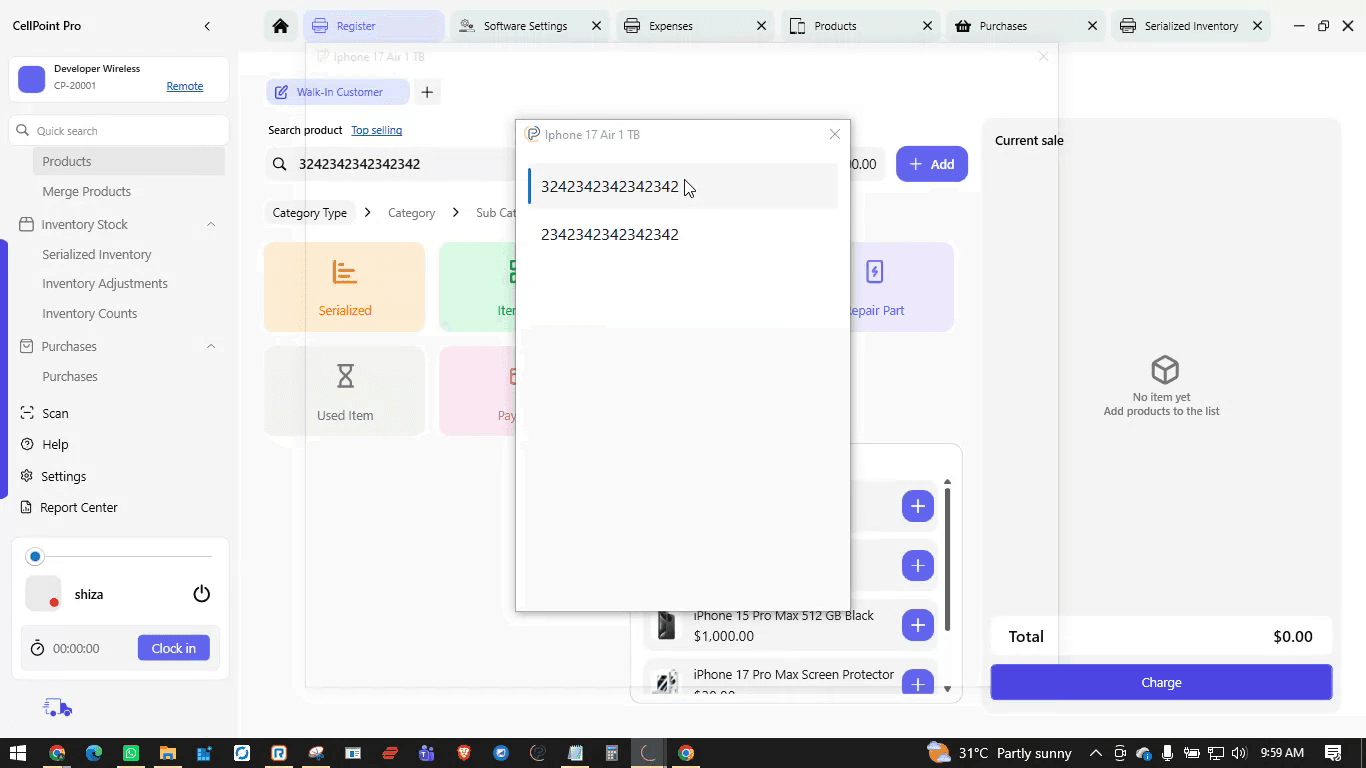This screenshot has height=768, width=1366.
Task: Close the Iphone 17 Air 1 TB popup
Action: click(835, 134)
